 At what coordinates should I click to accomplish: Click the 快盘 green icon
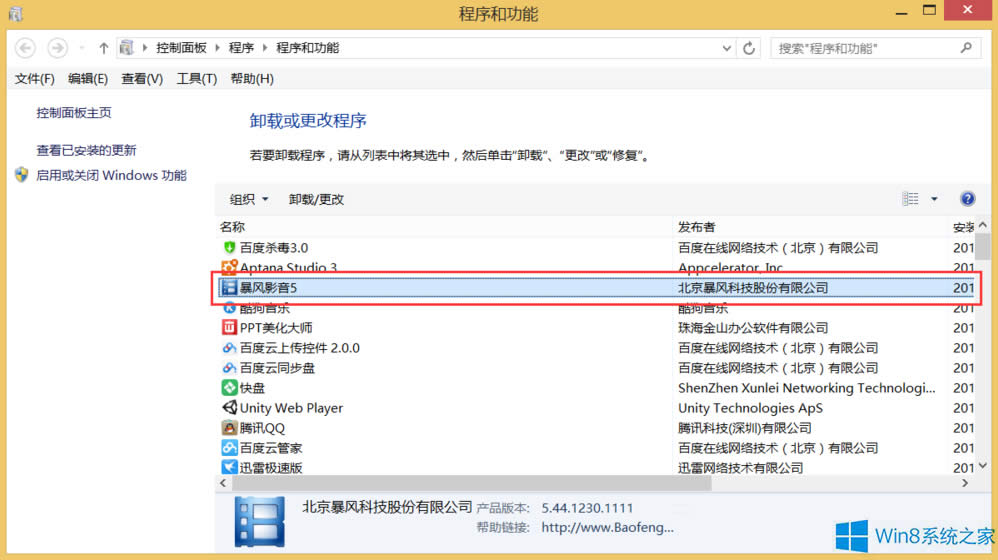point(229,388)
